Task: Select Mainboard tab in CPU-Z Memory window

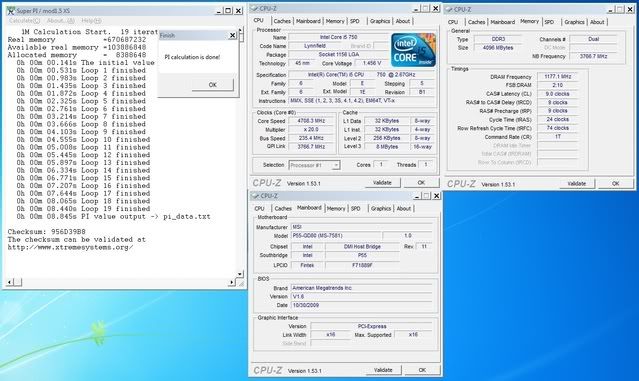Action: 502,22
